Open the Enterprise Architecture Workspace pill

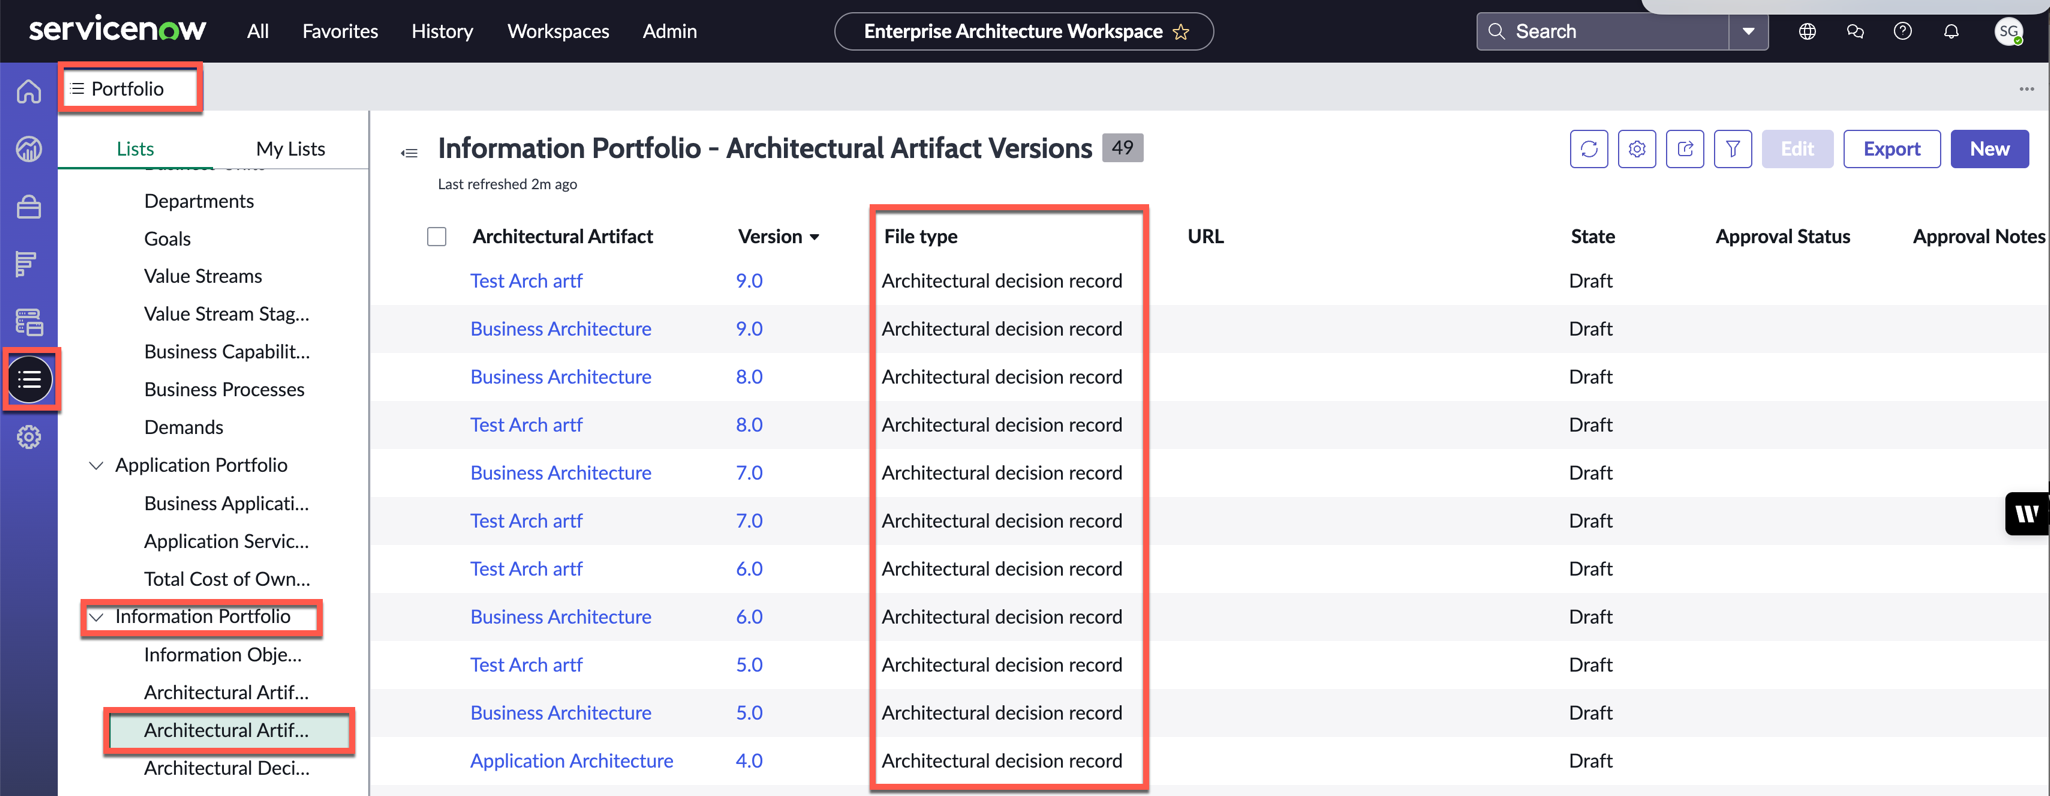click(x=1024, y=31)
